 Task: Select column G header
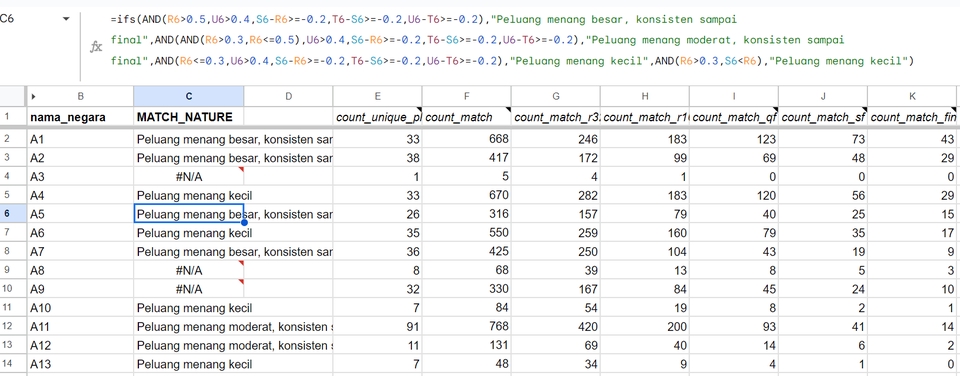point(556,96)
